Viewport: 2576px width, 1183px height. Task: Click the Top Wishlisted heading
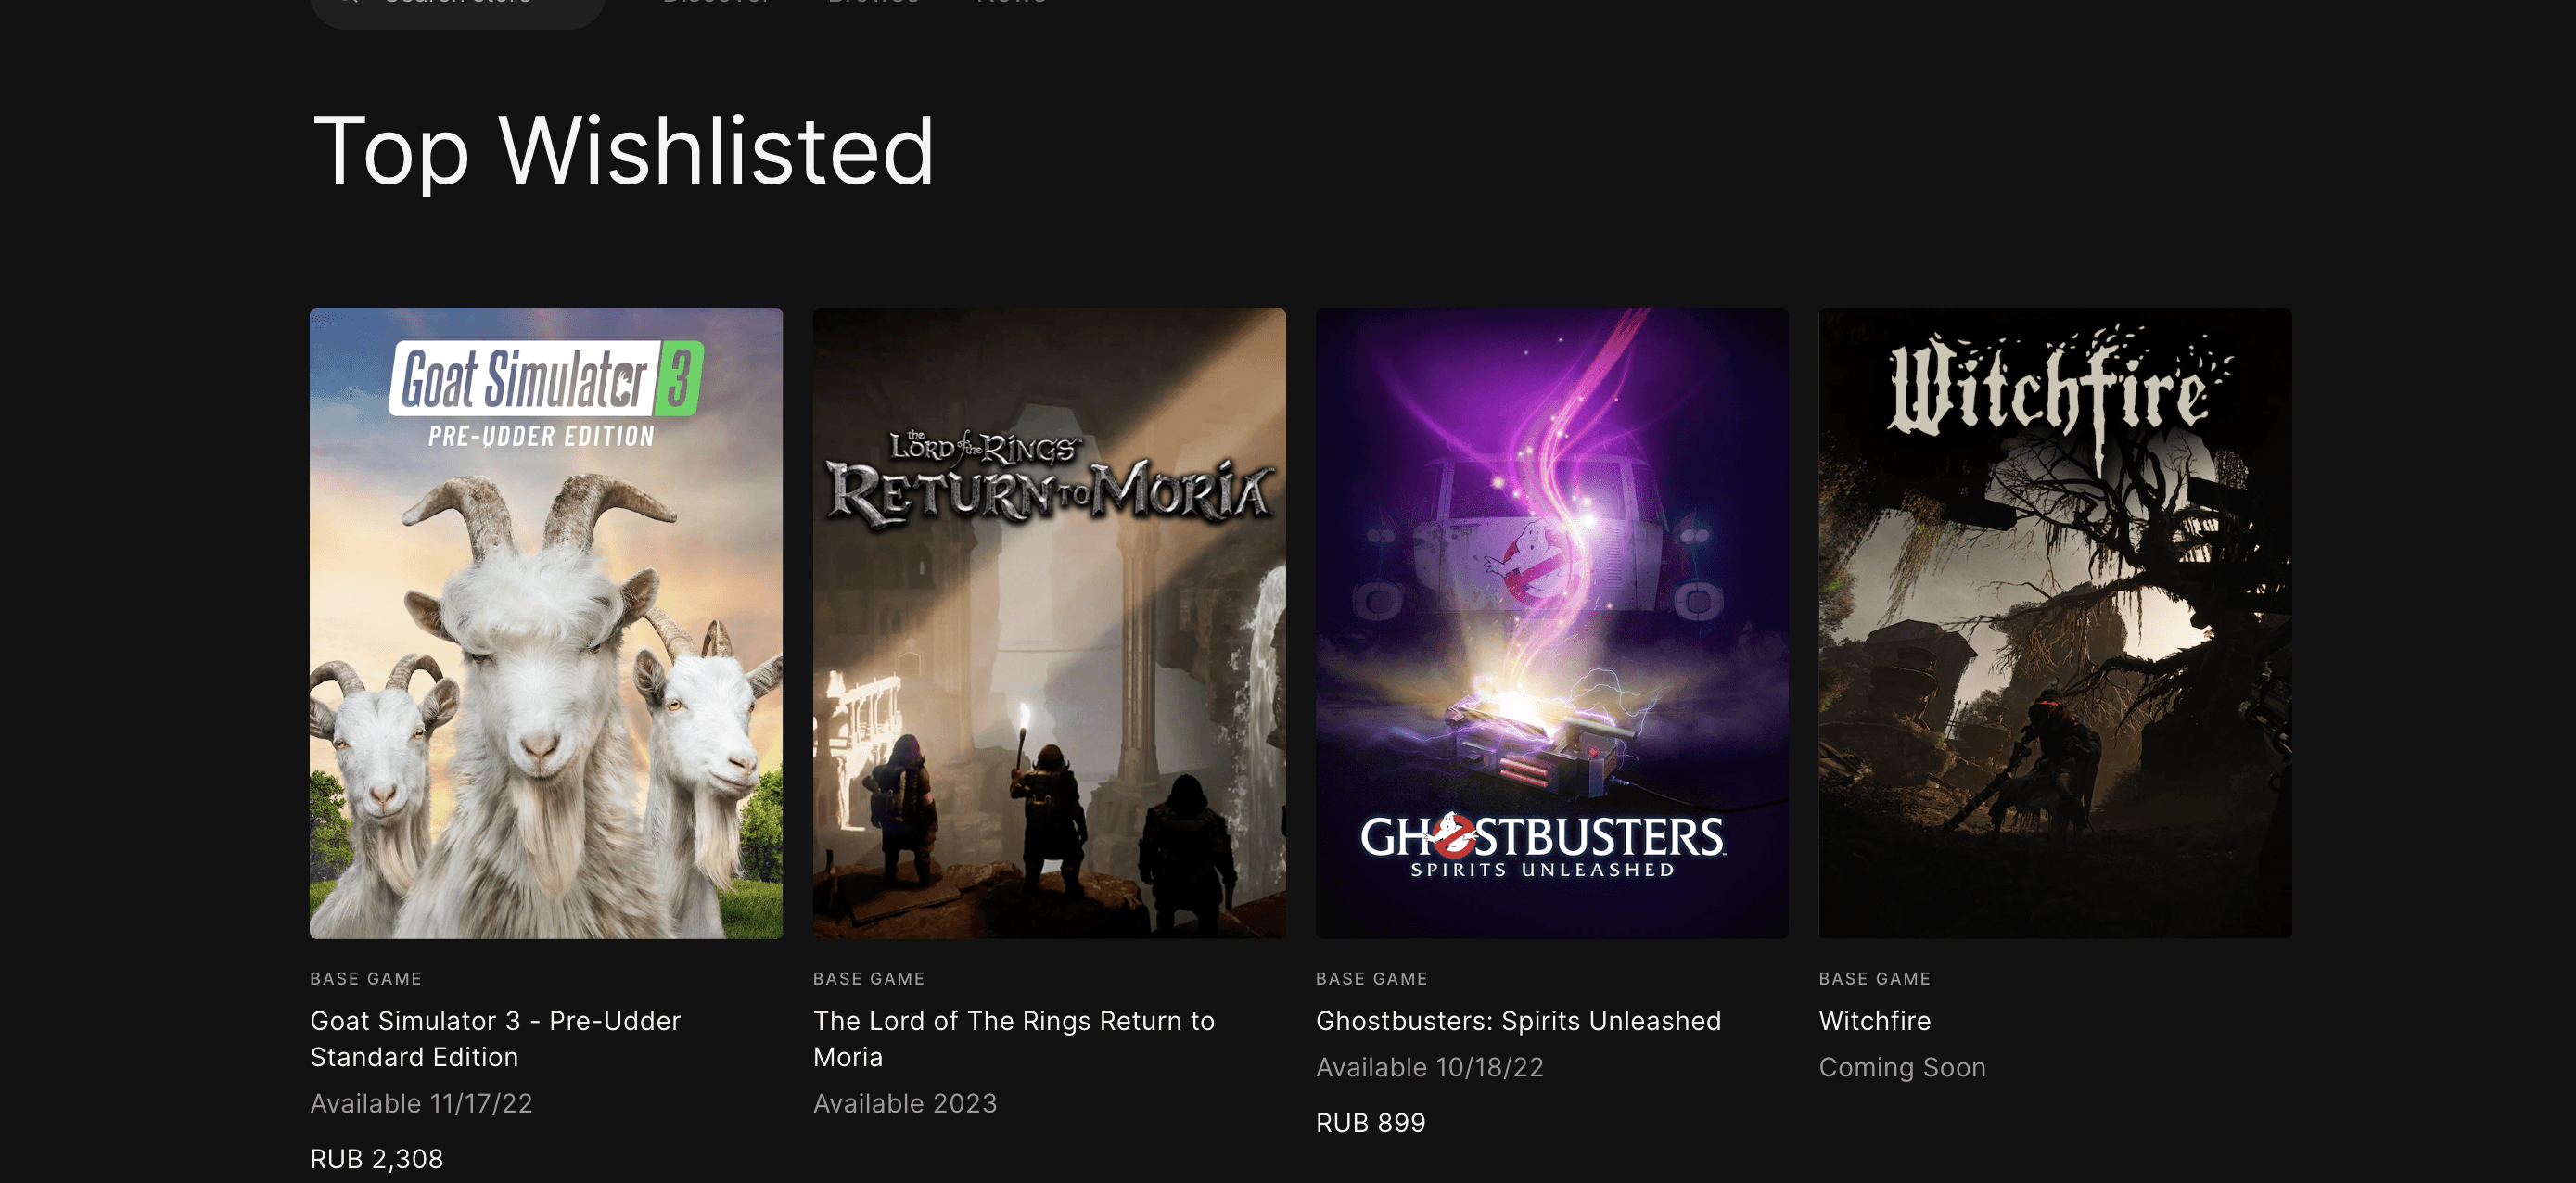point(623,151)
